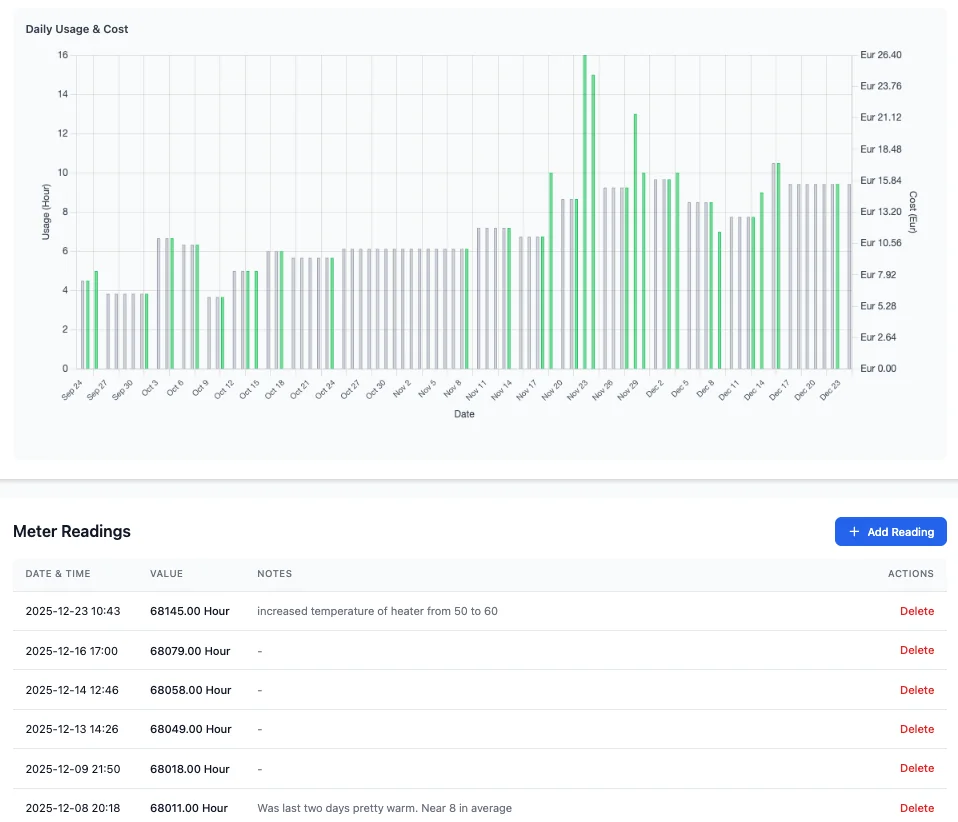Click the green bar reaching 13 near Nov 29
Viewport: 958px width, 822px height.
635,241
